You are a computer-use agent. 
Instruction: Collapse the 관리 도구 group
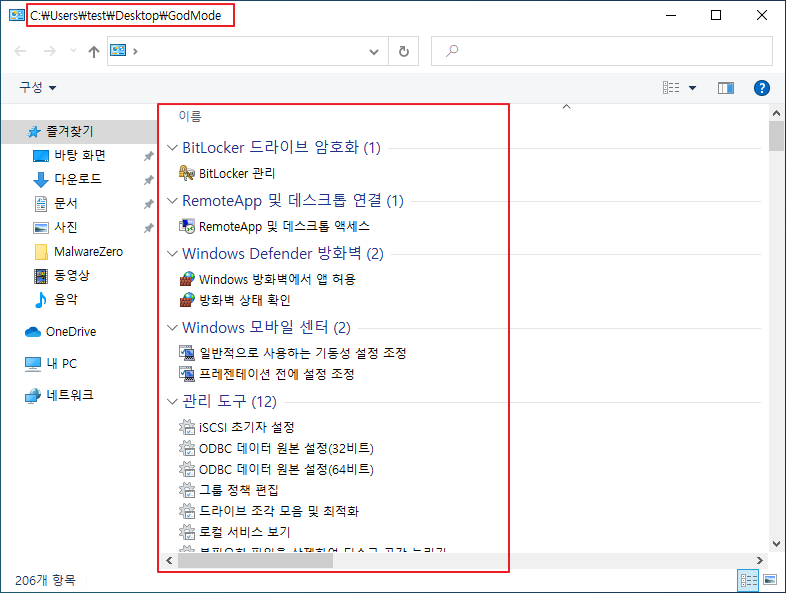[x=172, y=402]
